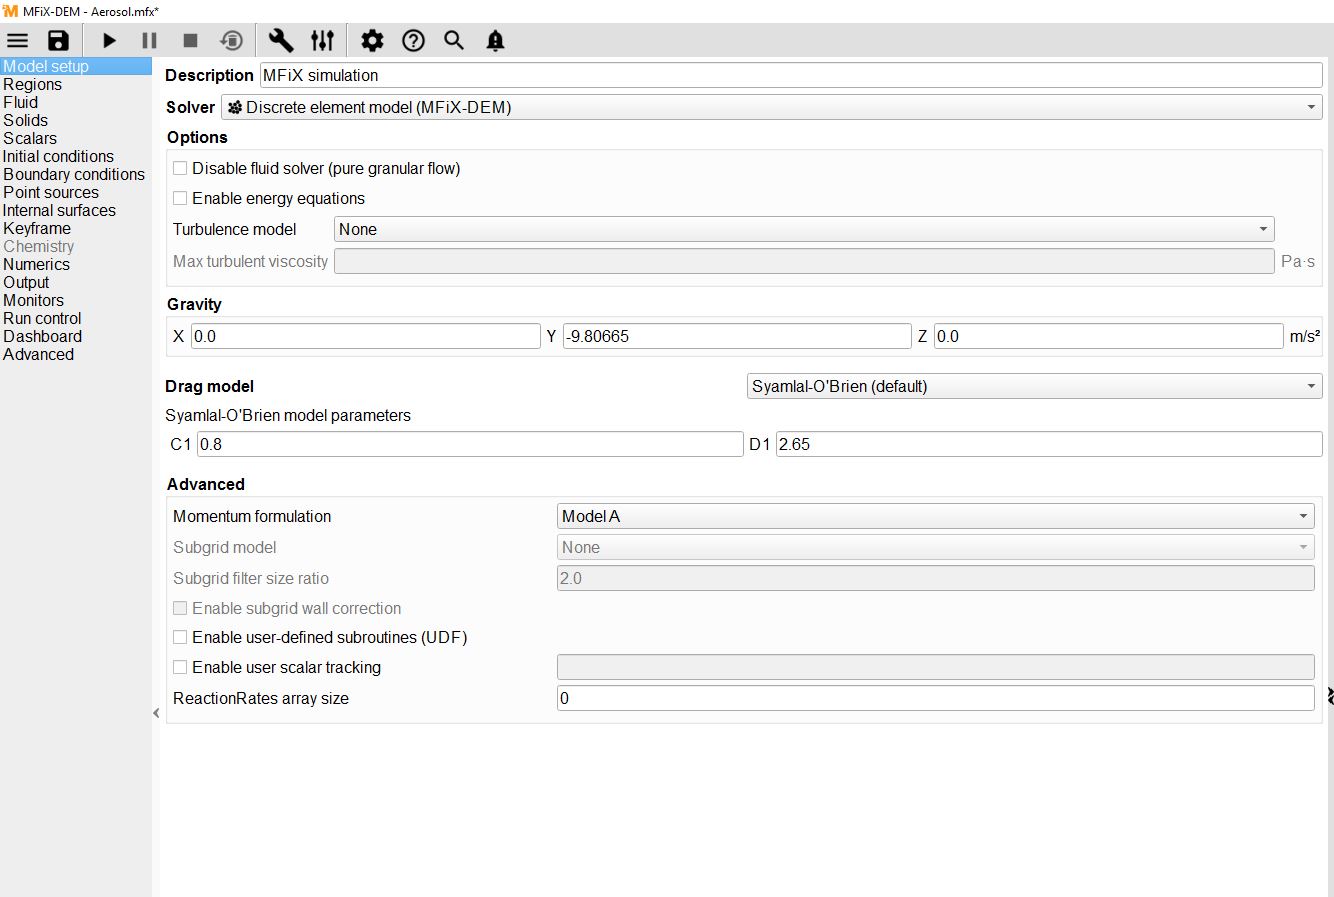The width and height of the screenshot is (1334, 897).
Task: Click the C1 parameter field
Action: [470, 444]
